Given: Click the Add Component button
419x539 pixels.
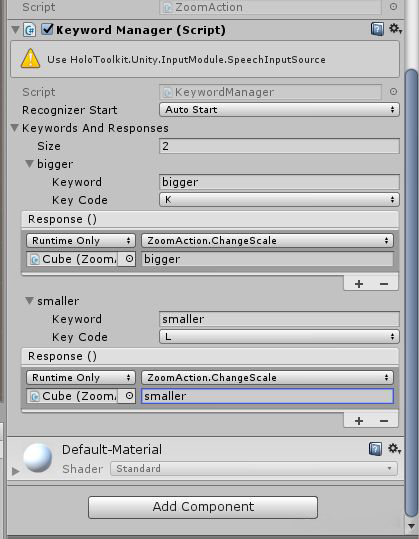Looking at the screenshot, I should point(203,507).
